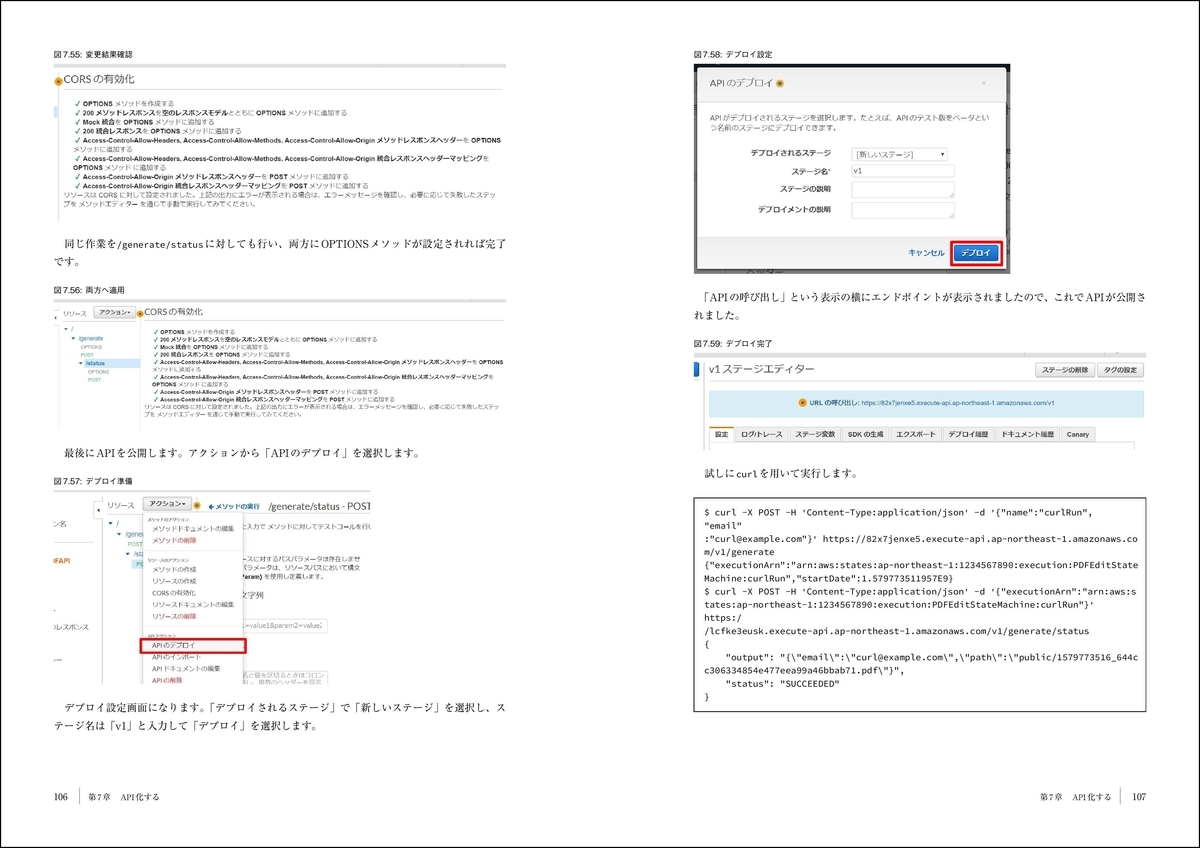Switch to エクスポート tab

(x=916, y=434)
